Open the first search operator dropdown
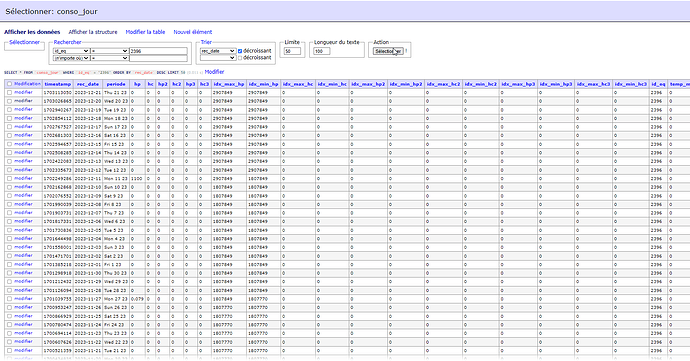690x361 pixels. 110,51
